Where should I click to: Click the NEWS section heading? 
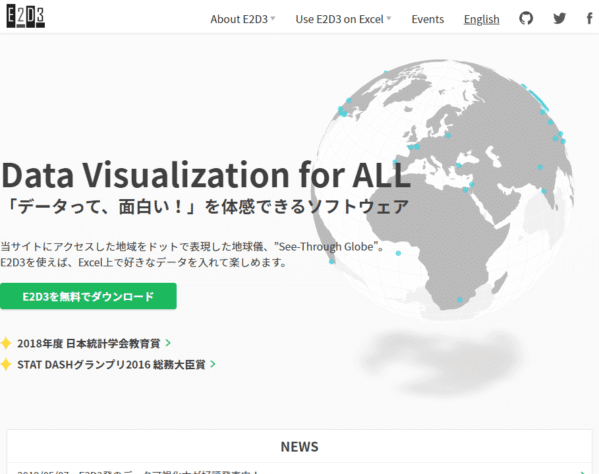[x=300, y=446]
